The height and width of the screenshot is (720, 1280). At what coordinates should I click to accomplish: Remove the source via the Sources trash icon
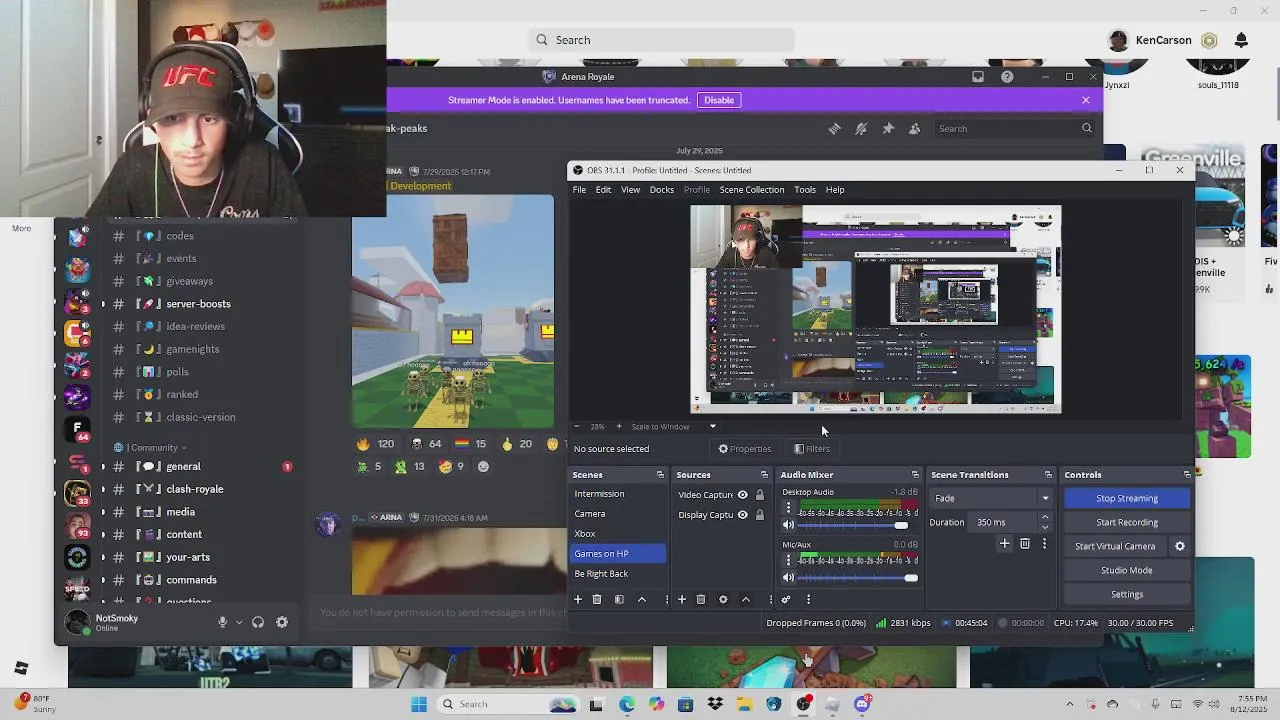click(x=701, y=599)
